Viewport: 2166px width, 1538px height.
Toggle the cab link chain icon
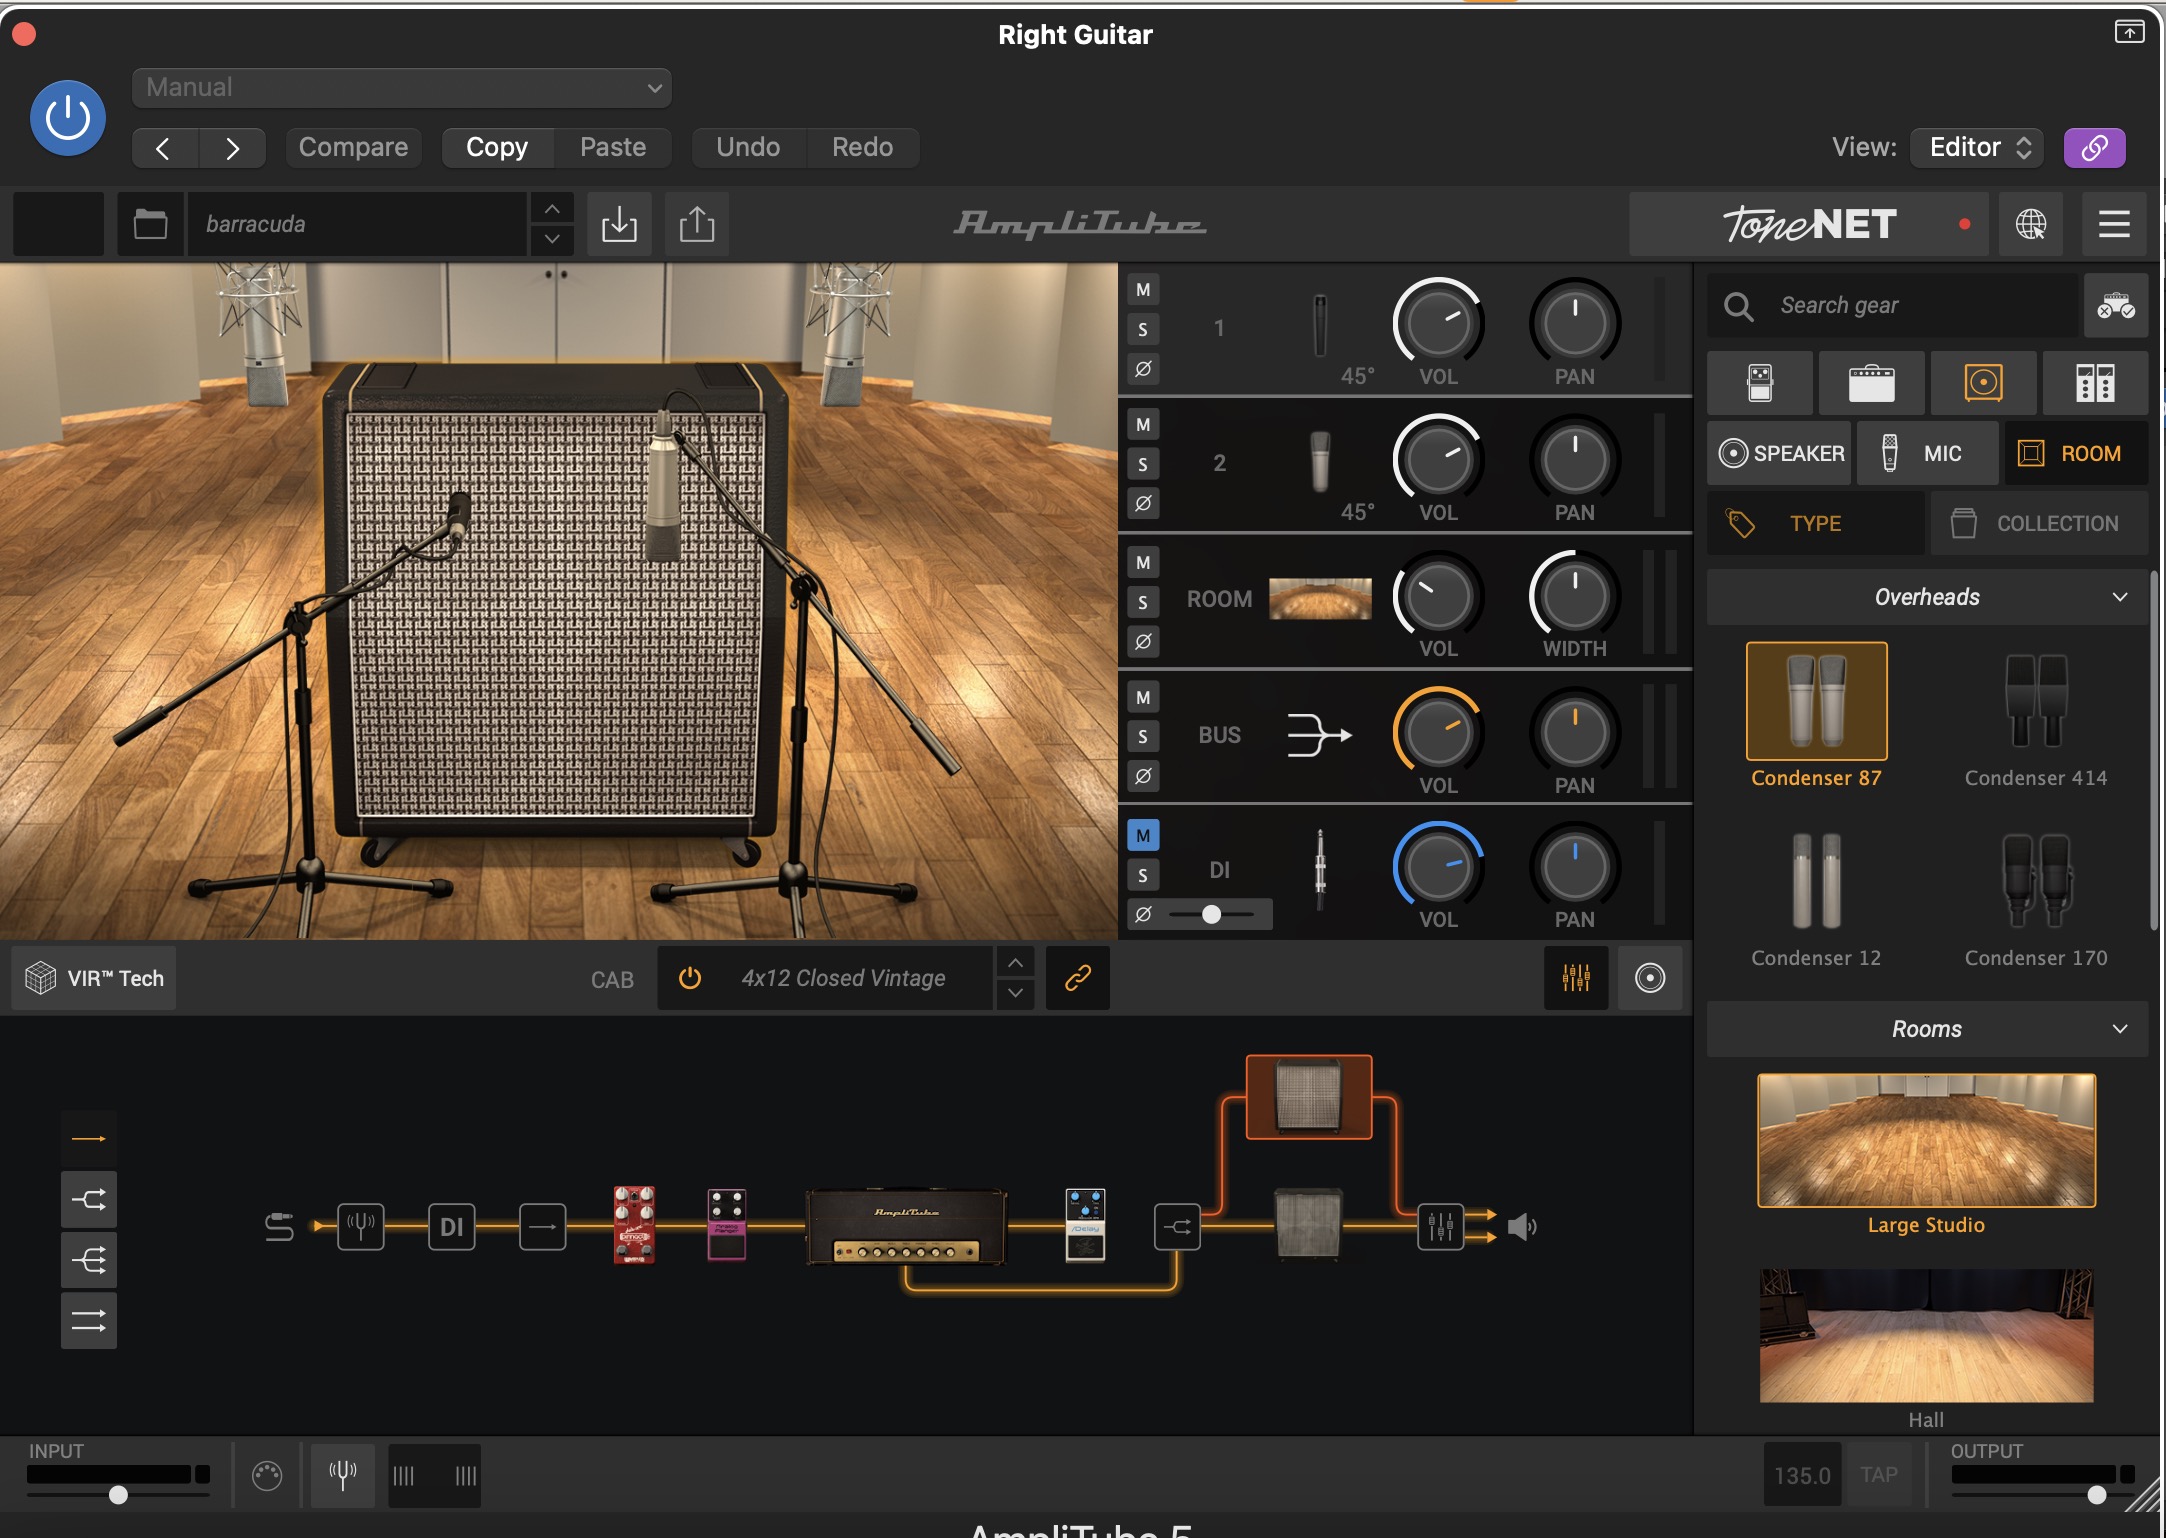(1077, 978)
